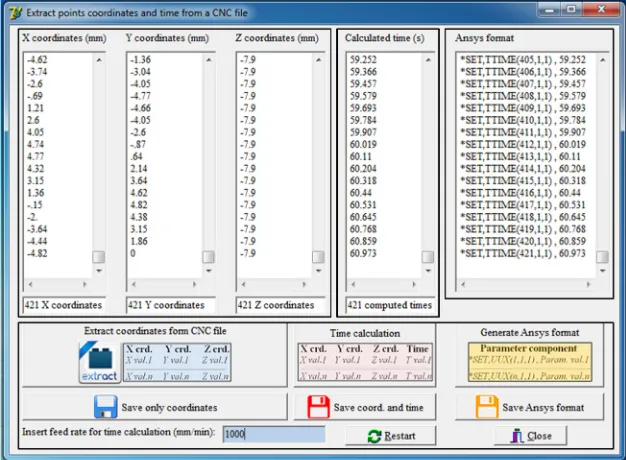Click the Close door icon
This screenshot has width=626, height=460.
point(517,436)
